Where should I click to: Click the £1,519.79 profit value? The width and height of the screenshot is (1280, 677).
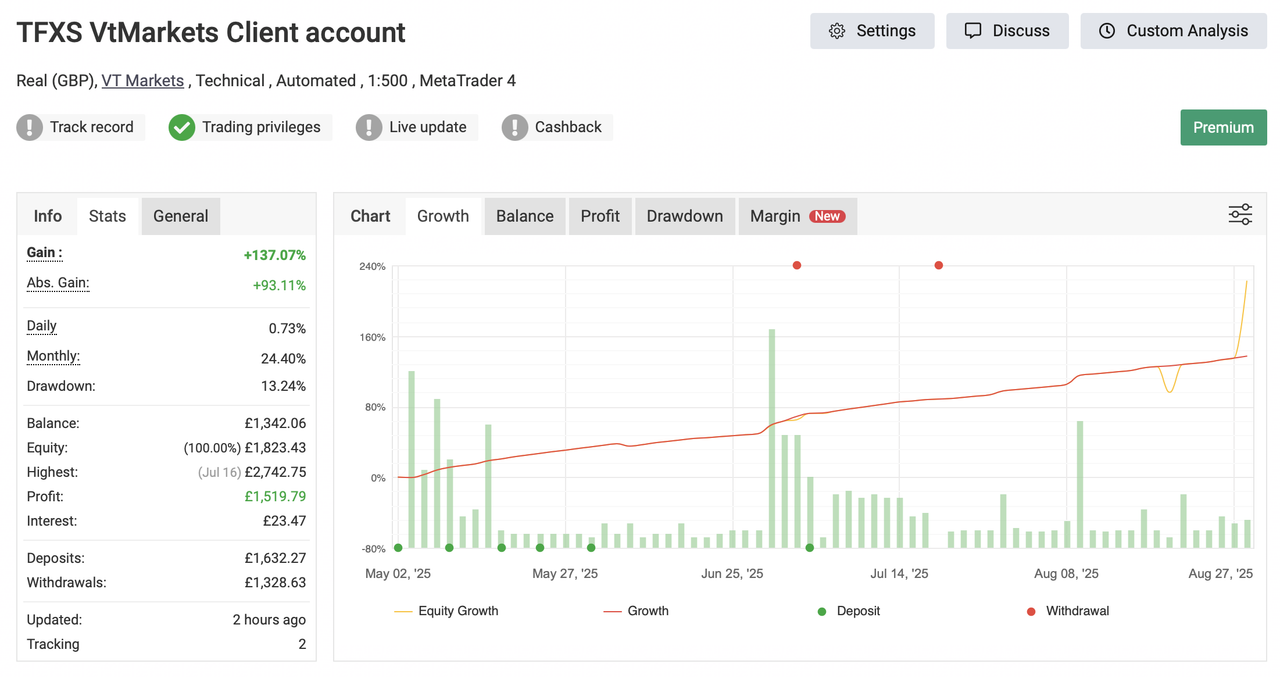point(275,496)
